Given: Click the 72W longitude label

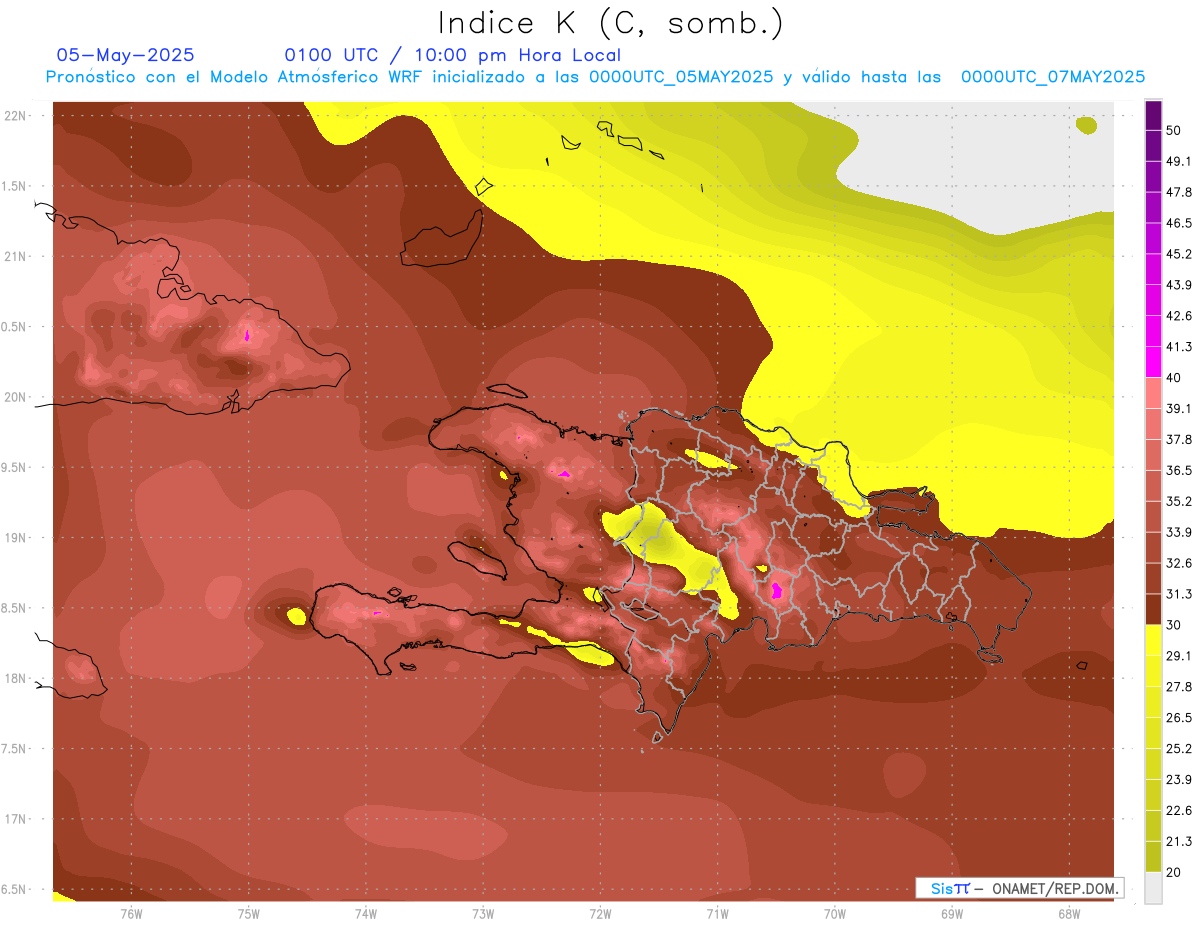Looking at the screenshot, I should 600,915.
